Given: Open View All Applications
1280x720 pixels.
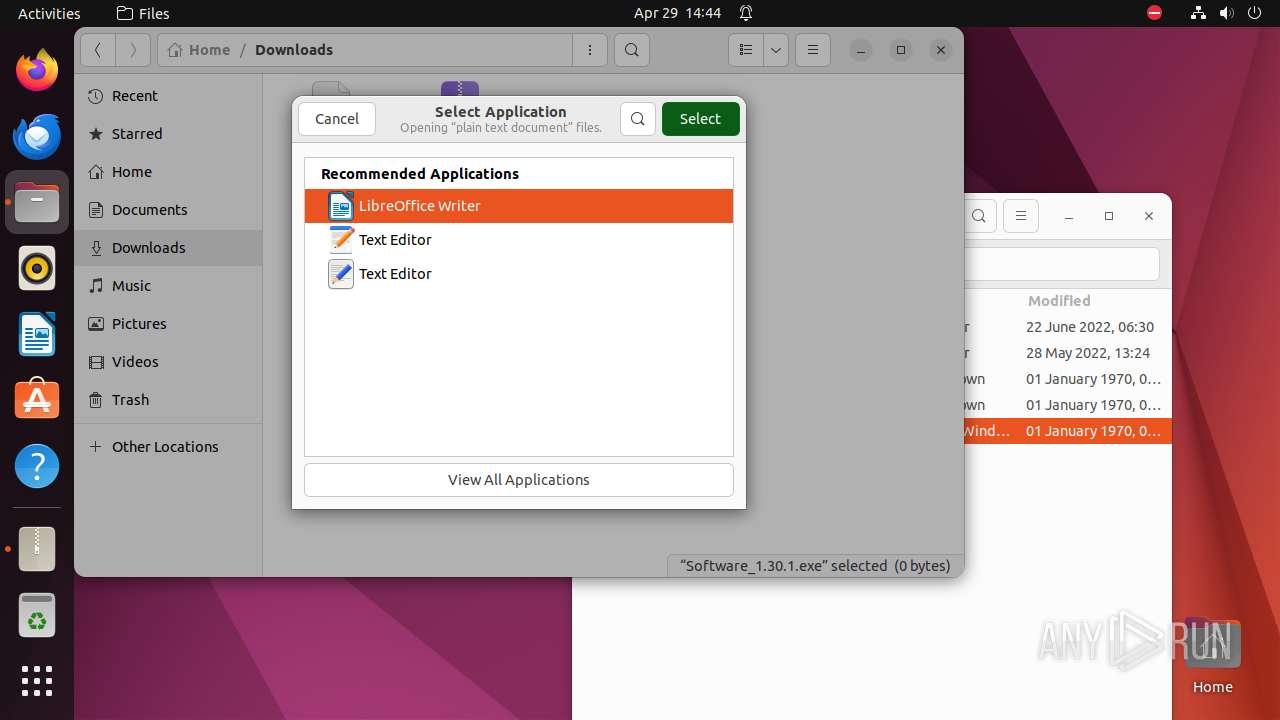Looking at the screenshot, I should point(519,480).
